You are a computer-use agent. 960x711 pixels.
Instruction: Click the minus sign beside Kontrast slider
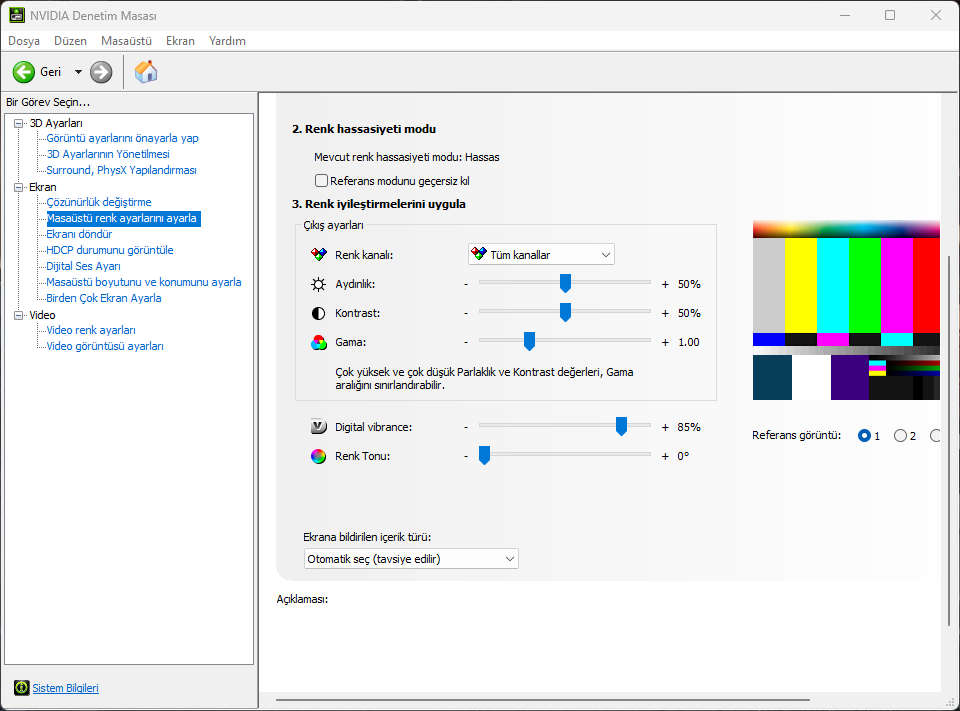coord(466,313)
